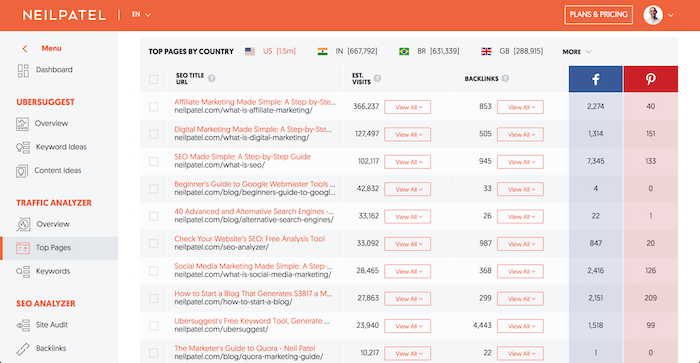Expand the MORE countries dropdown
The image size is (700, 363).
[577, 52]
